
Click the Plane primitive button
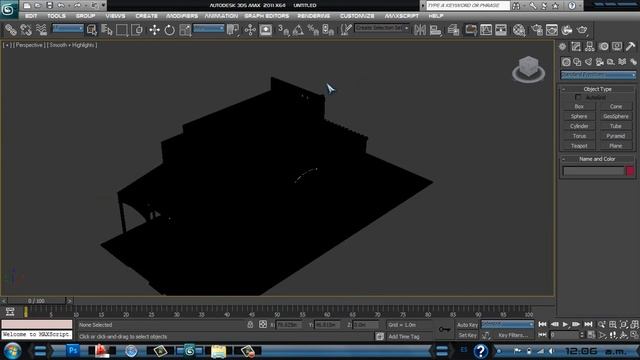coord(616,146)
